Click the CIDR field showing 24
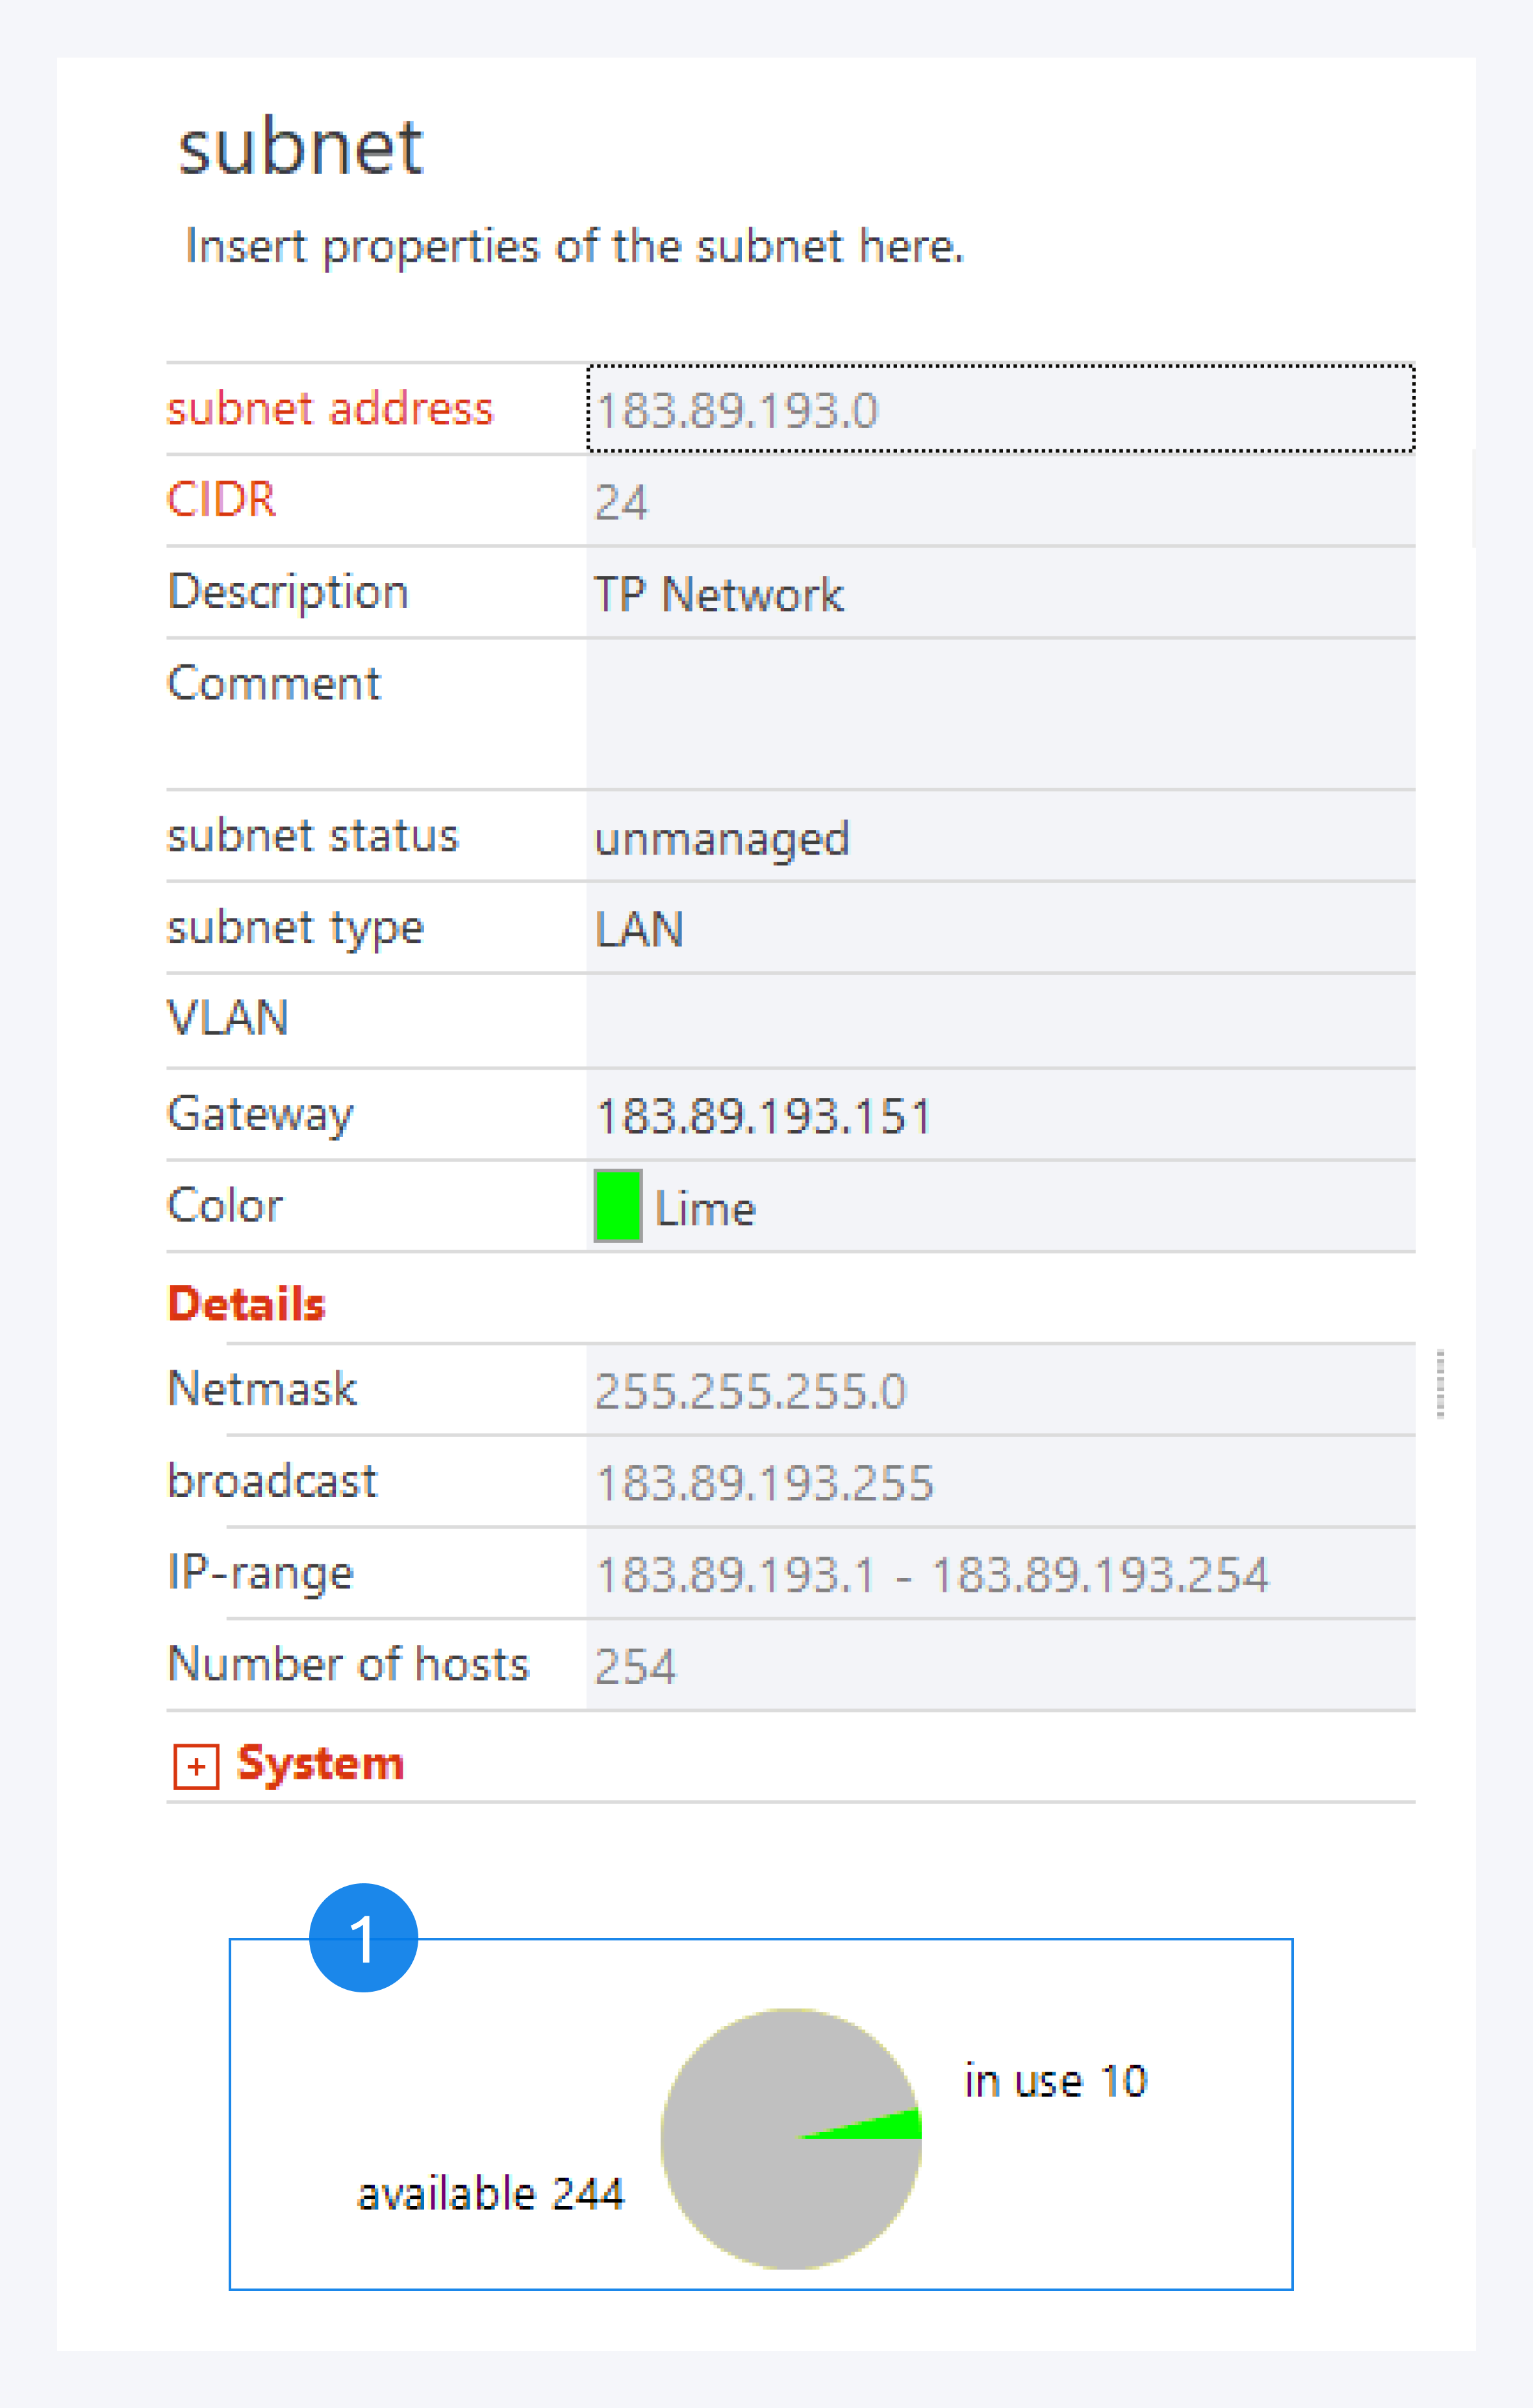Viewport: 1533px width, 2408px height. coord(1000,501)
